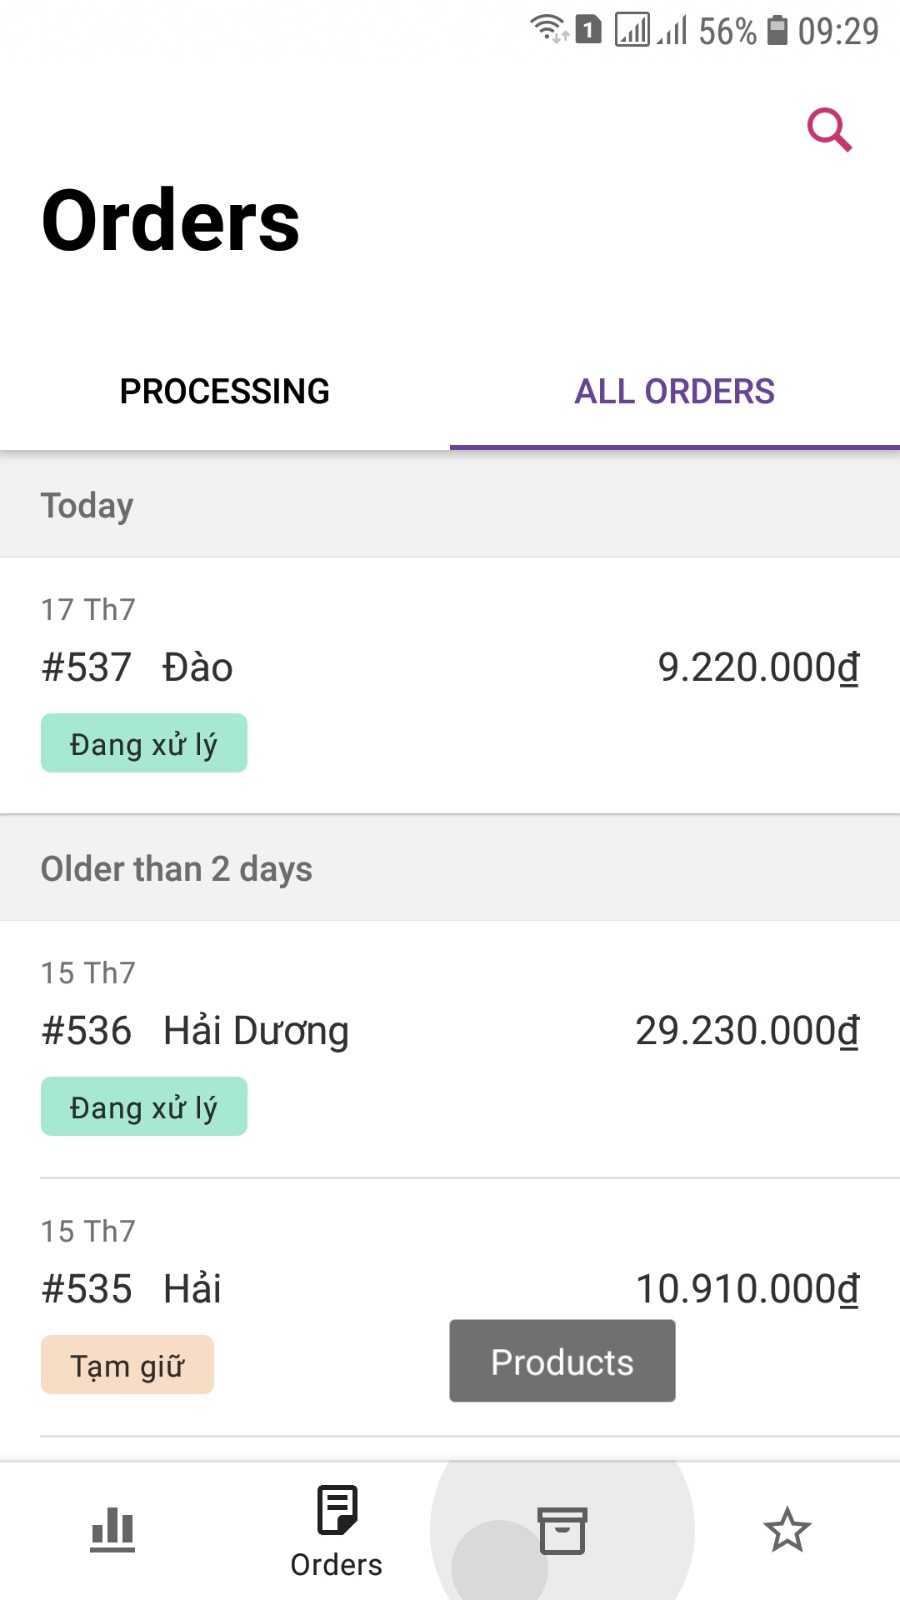The height and width of the screenshot is (1600, 900).
Task: Tap the magenta search icon
Action: point(829,130)
